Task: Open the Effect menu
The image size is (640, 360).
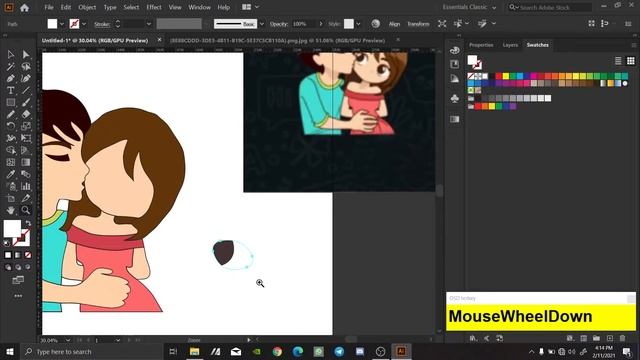Action: click(154, 7)
